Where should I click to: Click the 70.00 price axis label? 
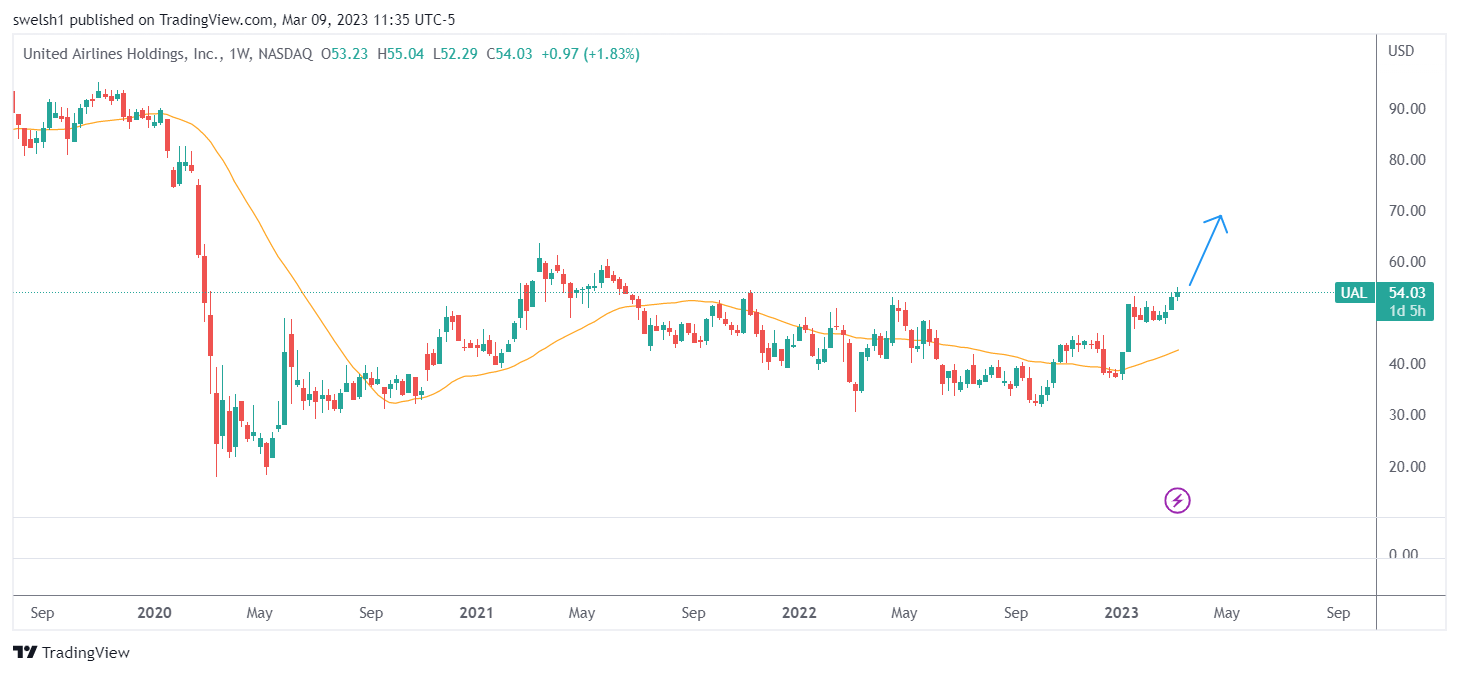pos(1406,211)
